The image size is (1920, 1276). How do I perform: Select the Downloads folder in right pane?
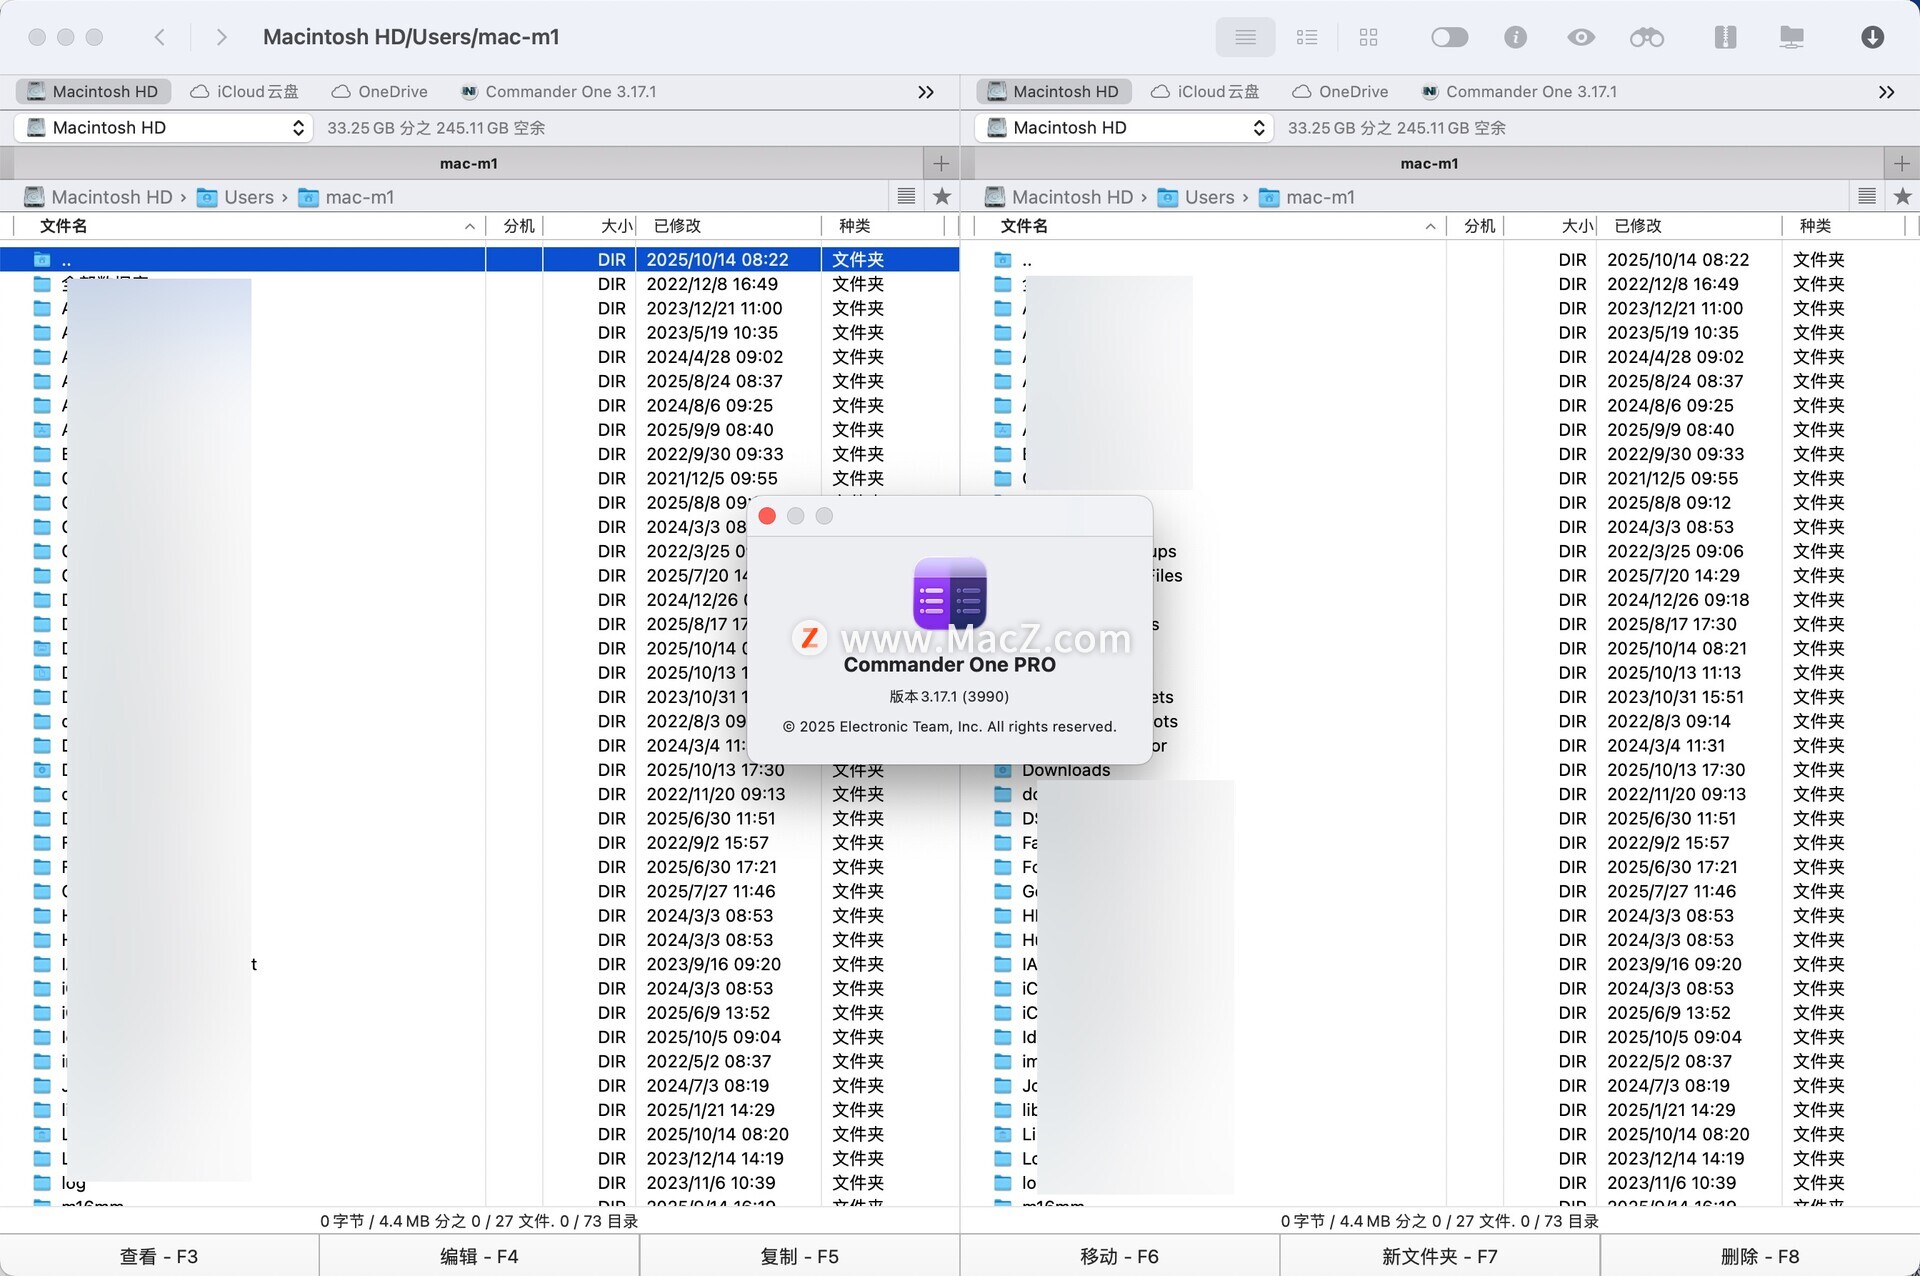click(1065, 770)
